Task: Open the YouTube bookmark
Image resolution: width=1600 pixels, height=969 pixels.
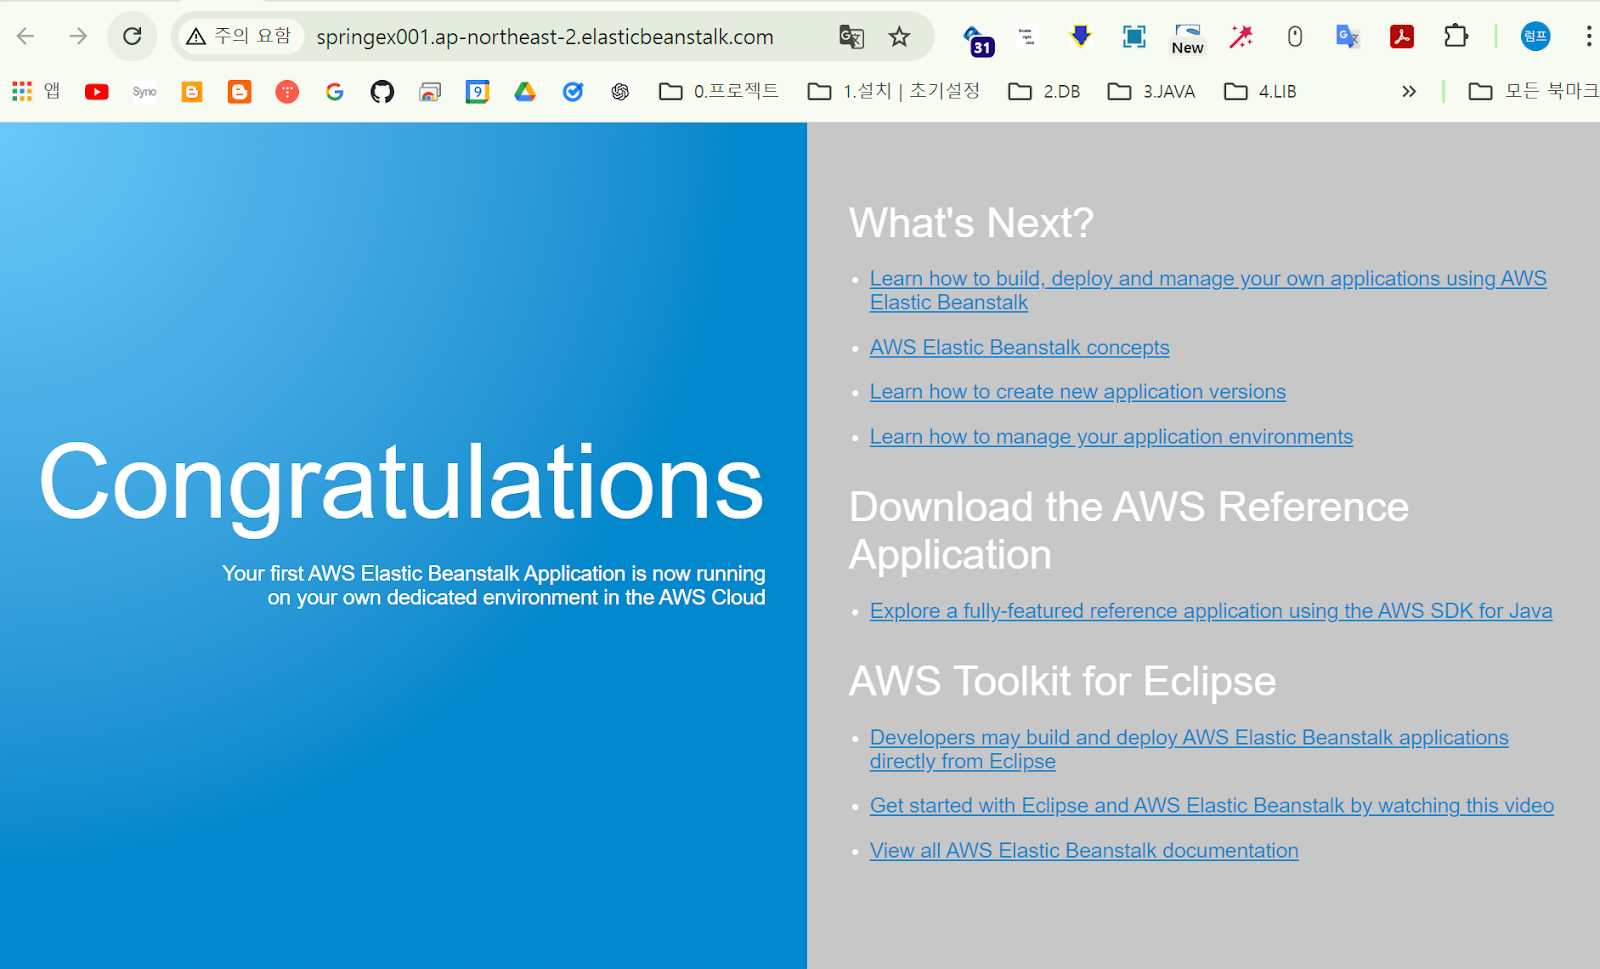Action: coord(97,92)
